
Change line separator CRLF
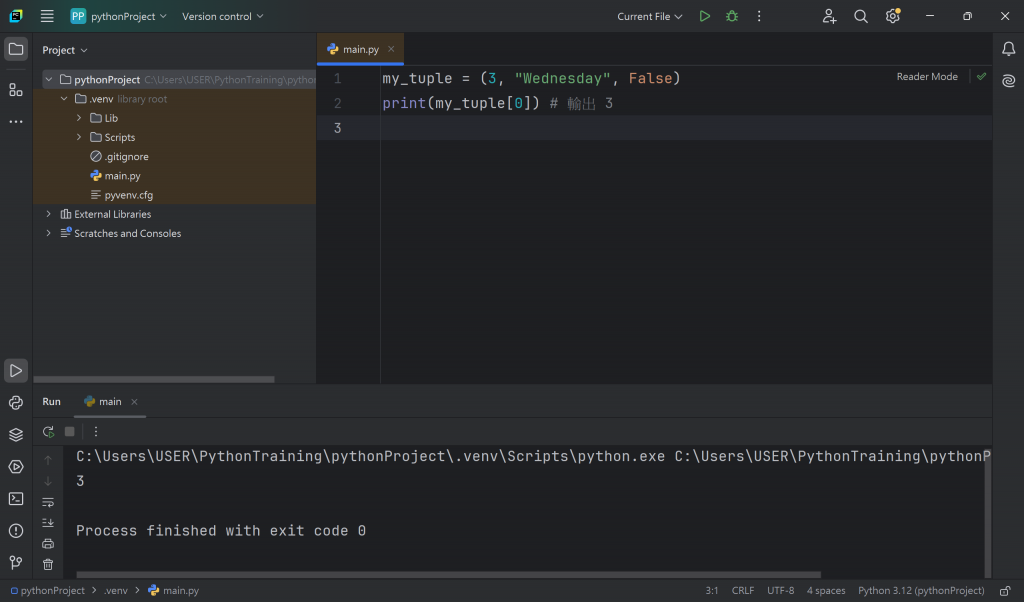coord(743,591)
